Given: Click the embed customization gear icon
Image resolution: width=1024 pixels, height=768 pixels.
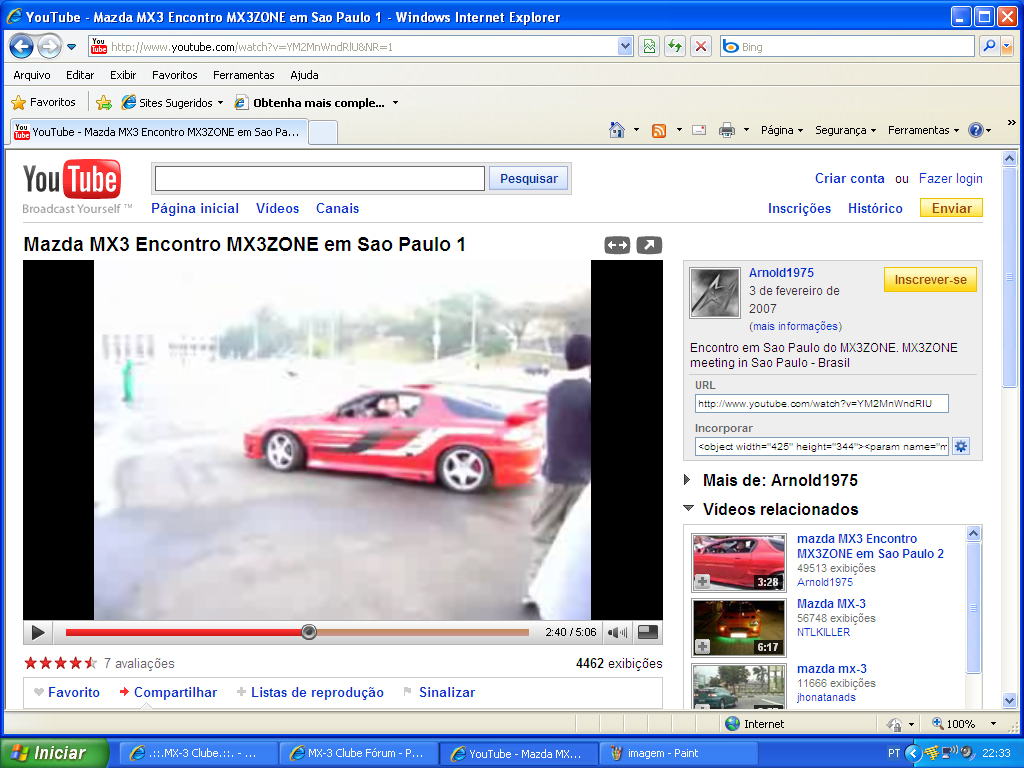Looking at the screenshot, I should (961, 446).
